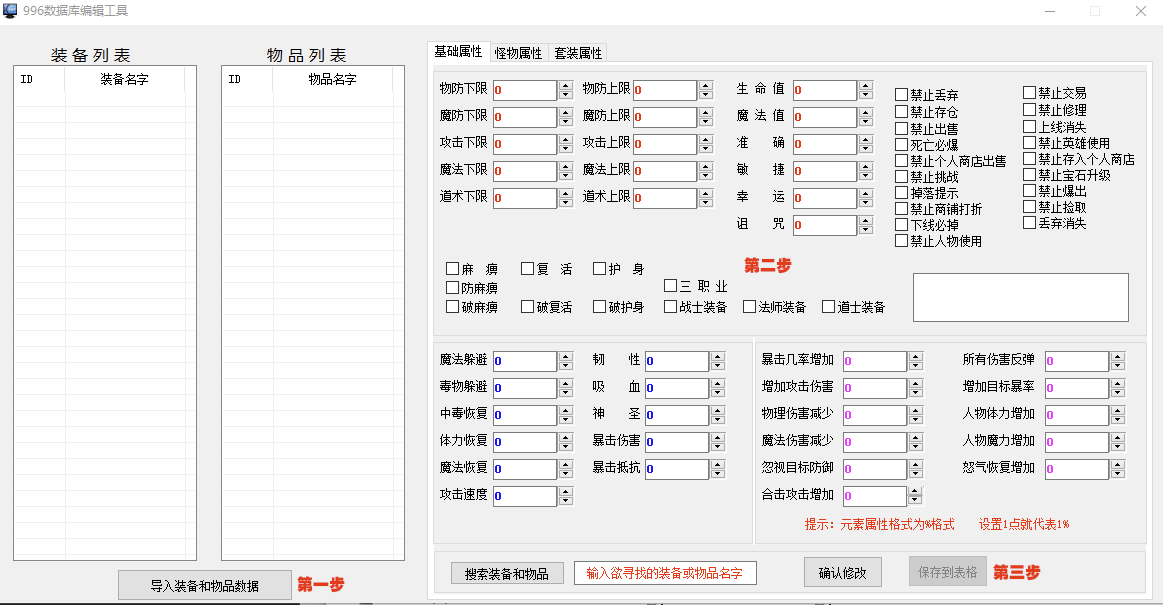Enable the 三职业 checkbox

tap(671, 285)
